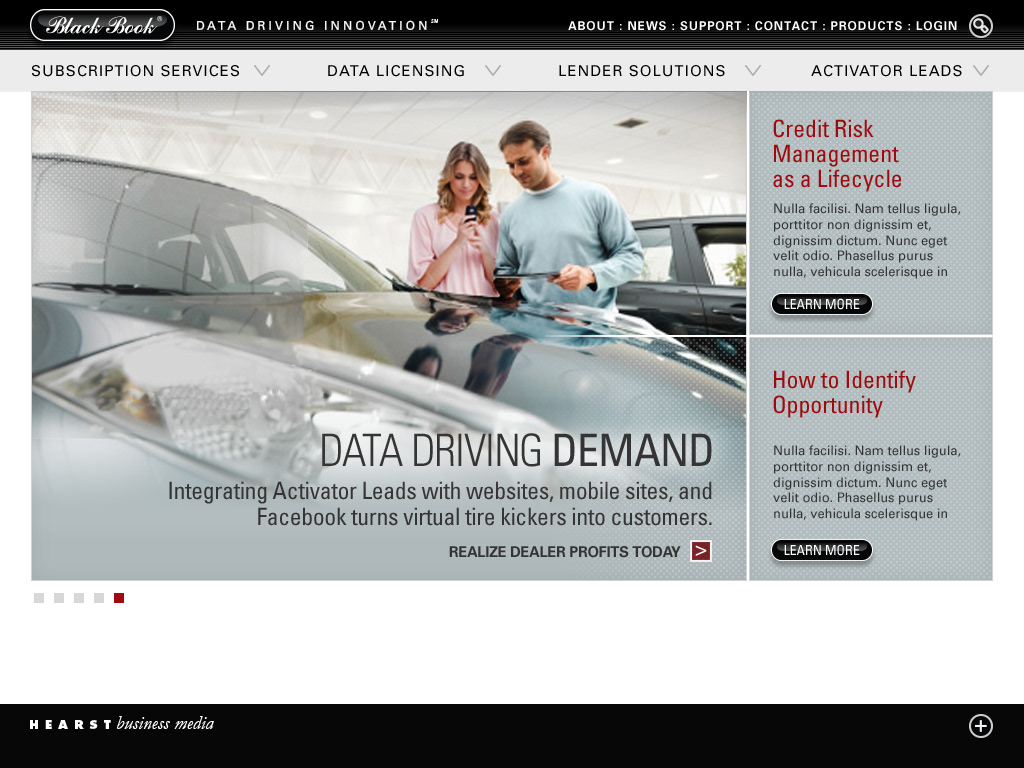
Task: Open the Support link
Action: pos(711,26)
